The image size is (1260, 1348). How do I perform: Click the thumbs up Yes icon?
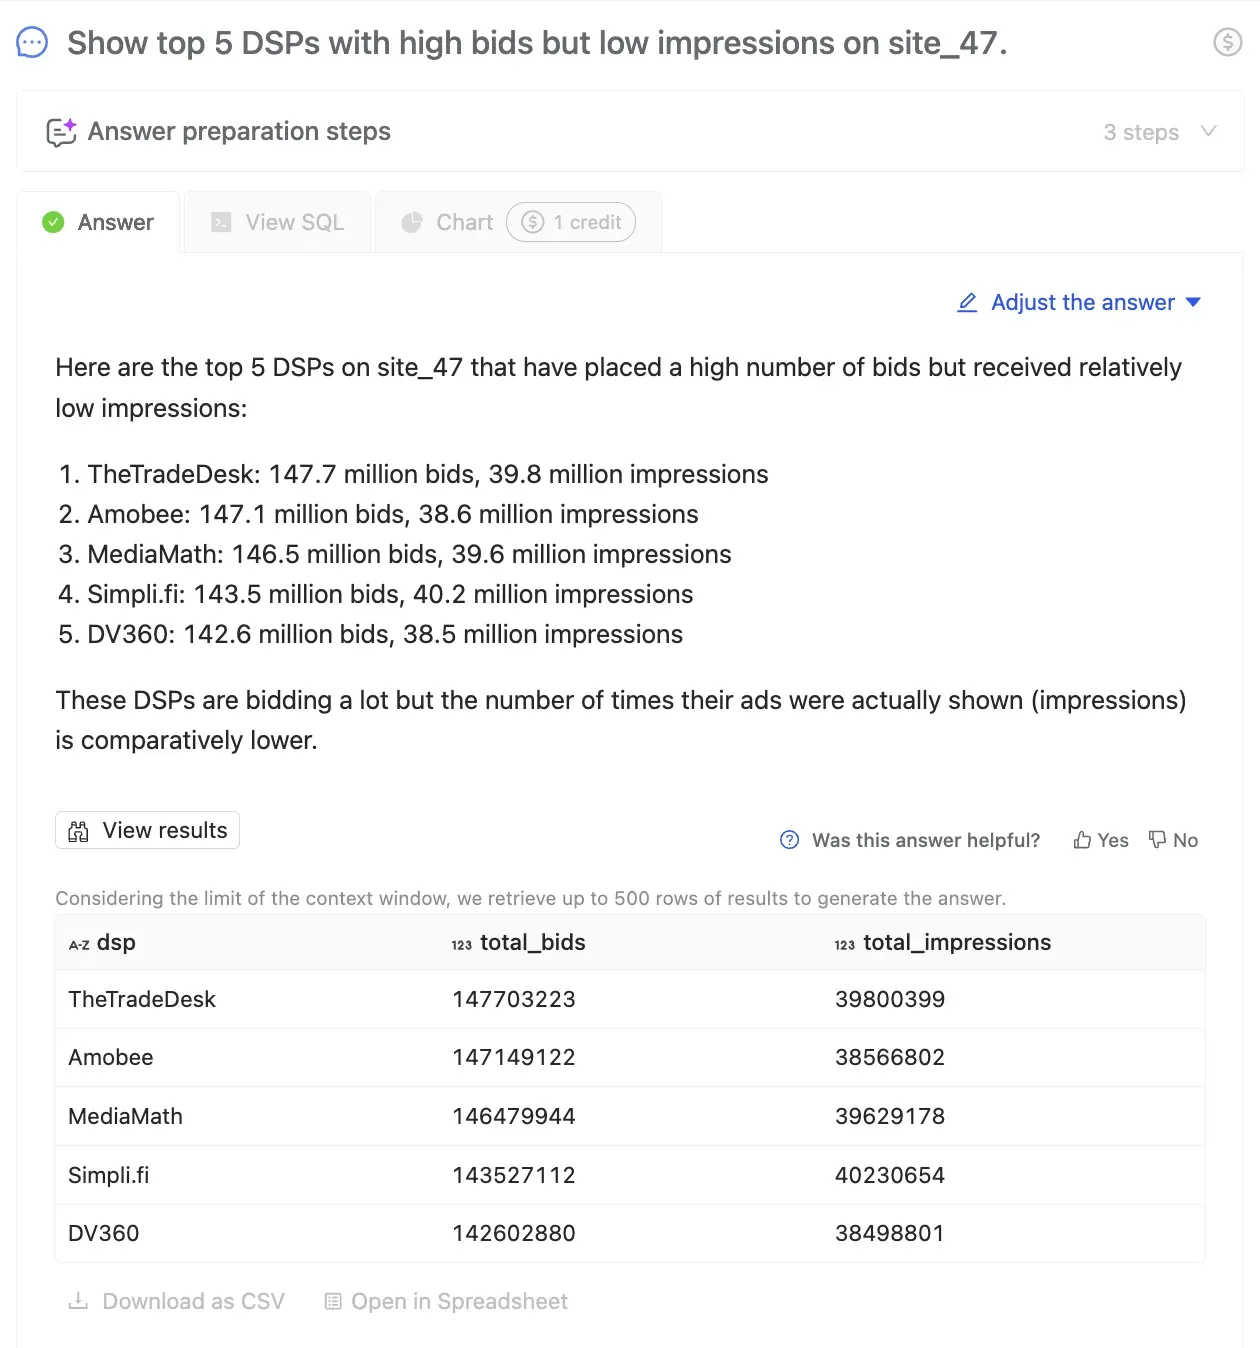click(1082, 840)
